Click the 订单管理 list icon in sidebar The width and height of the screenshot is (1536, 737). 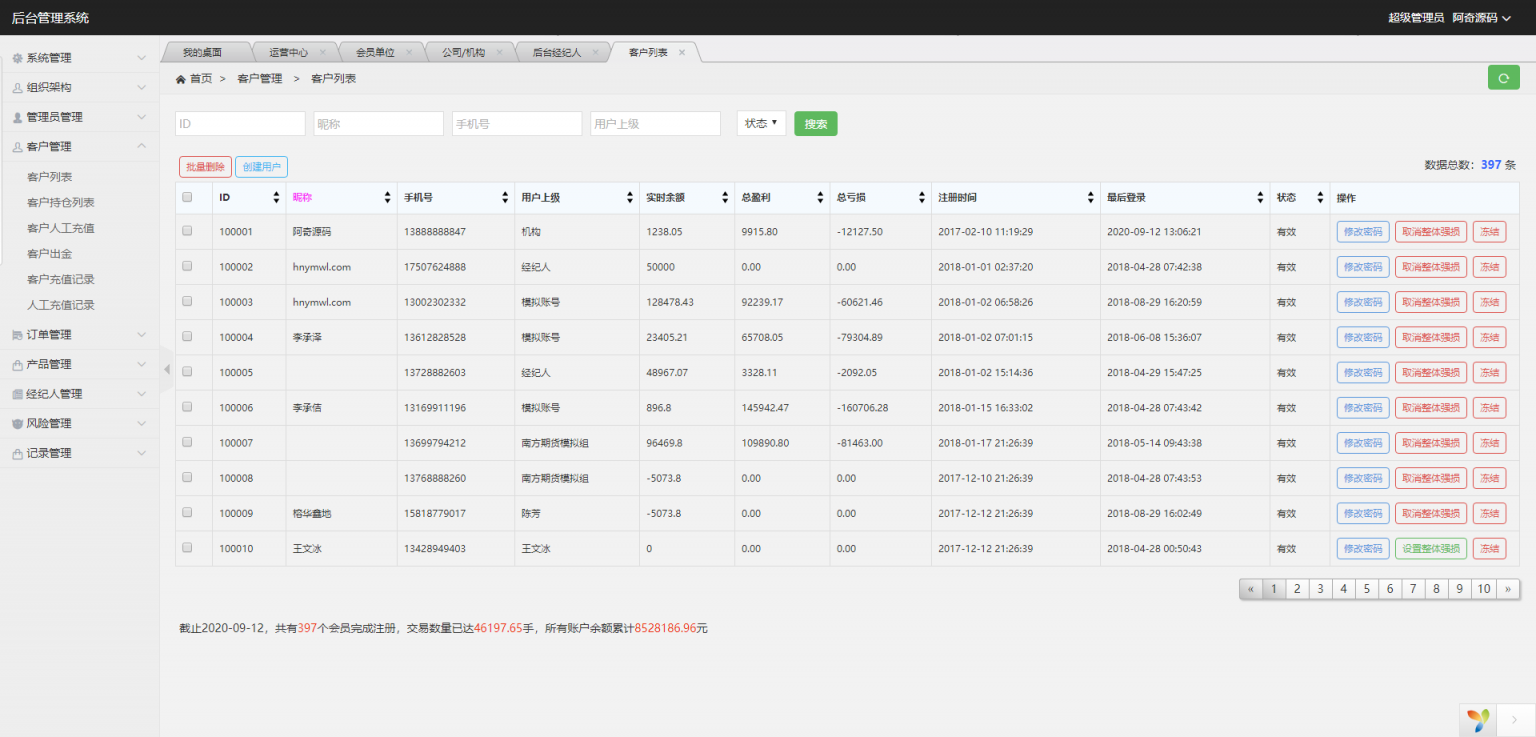[x=17, y=334]
